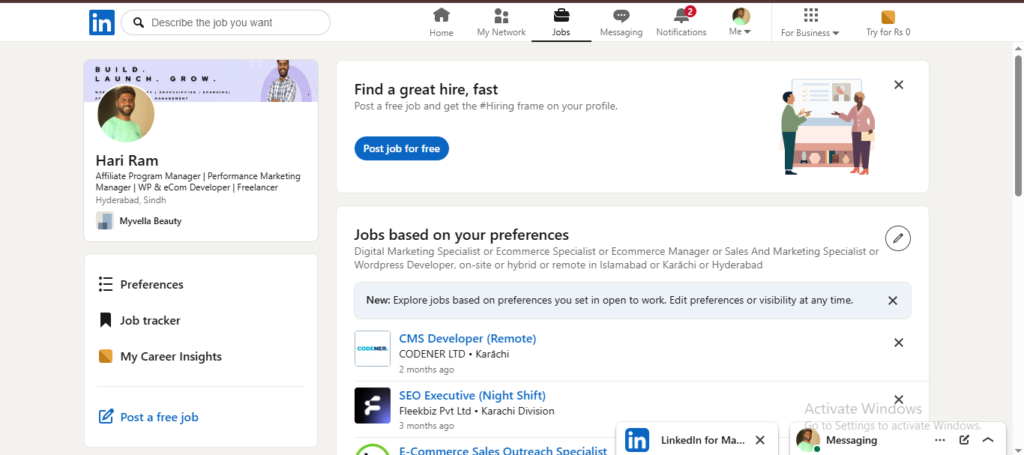The height and width of the screenshot is (455, 1024).
Task: Dismiss the CMS Developer job
Action: click(x=899, y=343)
